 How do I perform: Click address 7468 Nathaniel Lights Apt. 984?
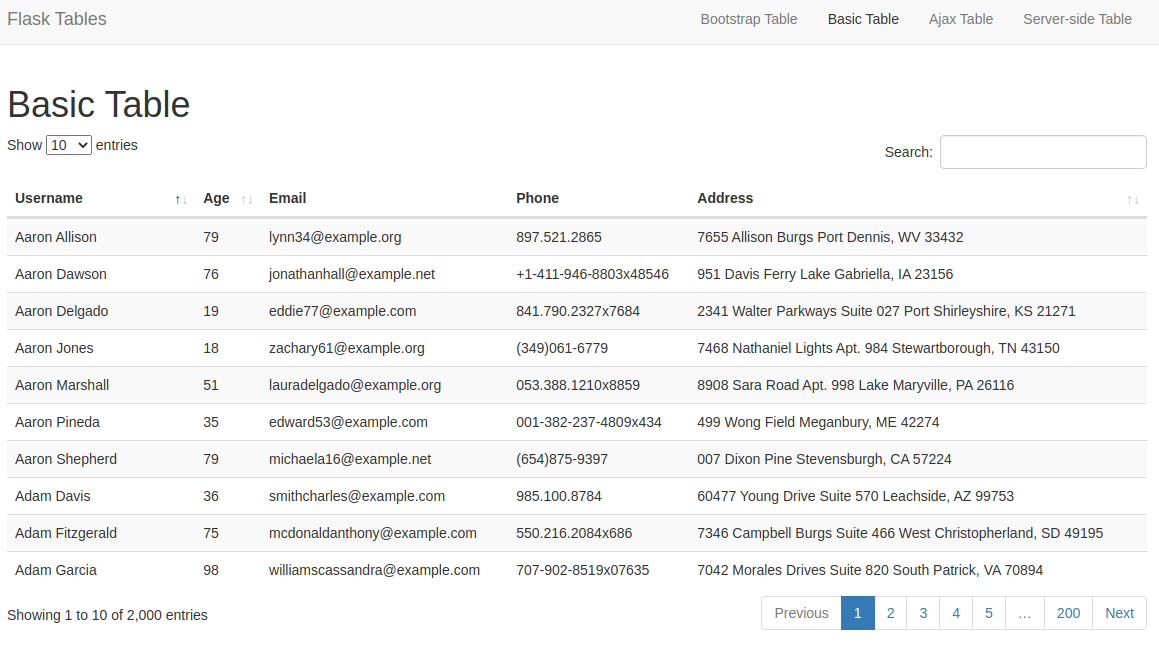(x=792, y=348)
